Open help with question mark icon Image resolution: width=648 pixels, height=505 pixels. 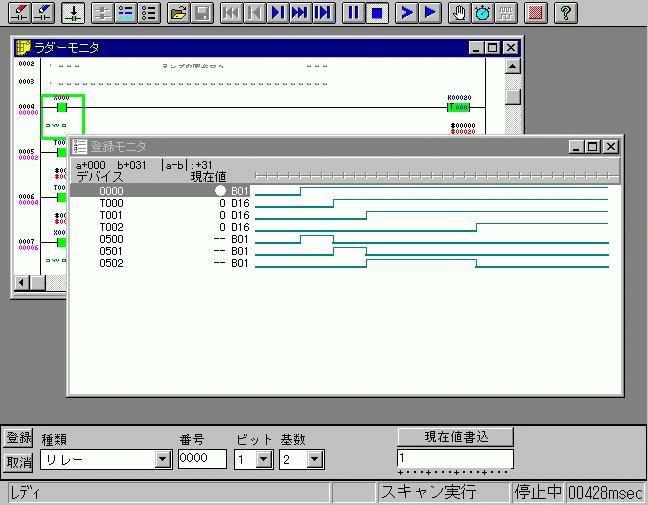[566, 13]
